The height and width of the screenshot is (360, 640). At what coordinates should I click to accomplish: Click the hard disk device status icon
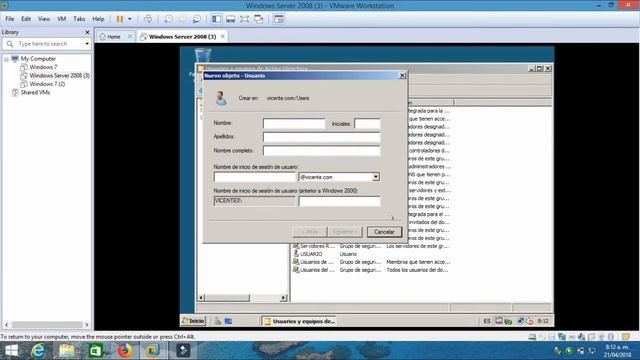(532, 337)
